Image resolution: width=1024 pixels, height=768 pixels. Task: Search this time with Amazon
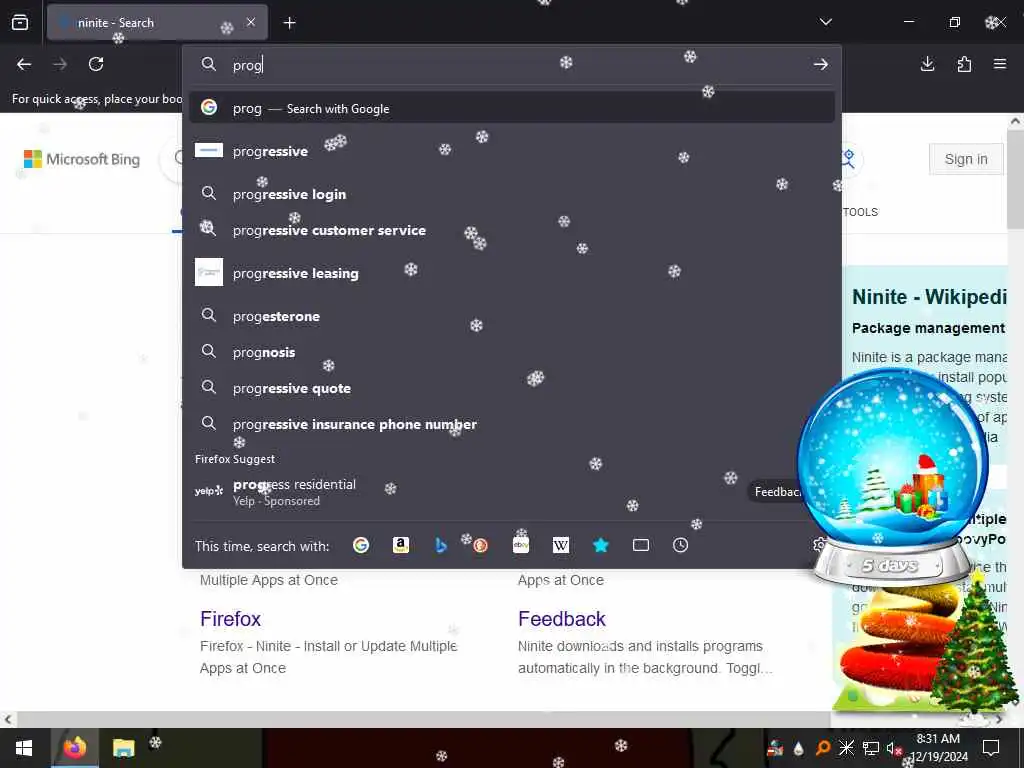tap(401, 545)
